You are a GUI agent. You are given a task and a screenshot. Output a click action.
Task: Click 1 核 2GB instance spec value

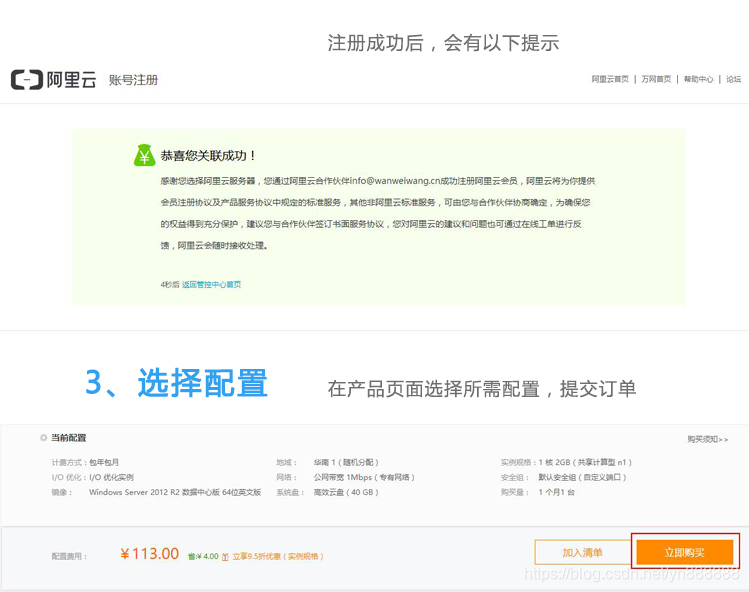click(585, 463)
